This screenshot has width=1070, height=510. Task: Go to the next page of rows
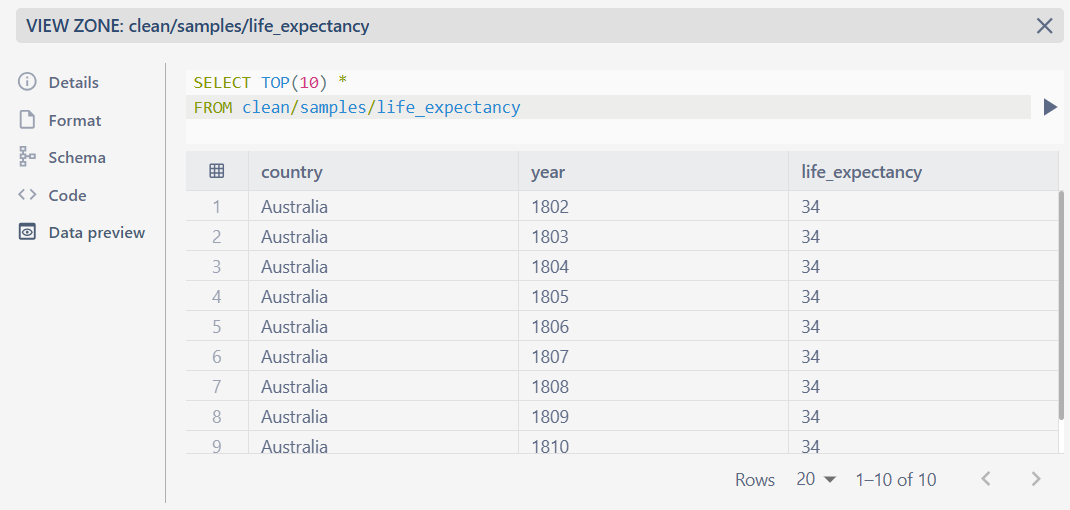[x=1036, y=479]
